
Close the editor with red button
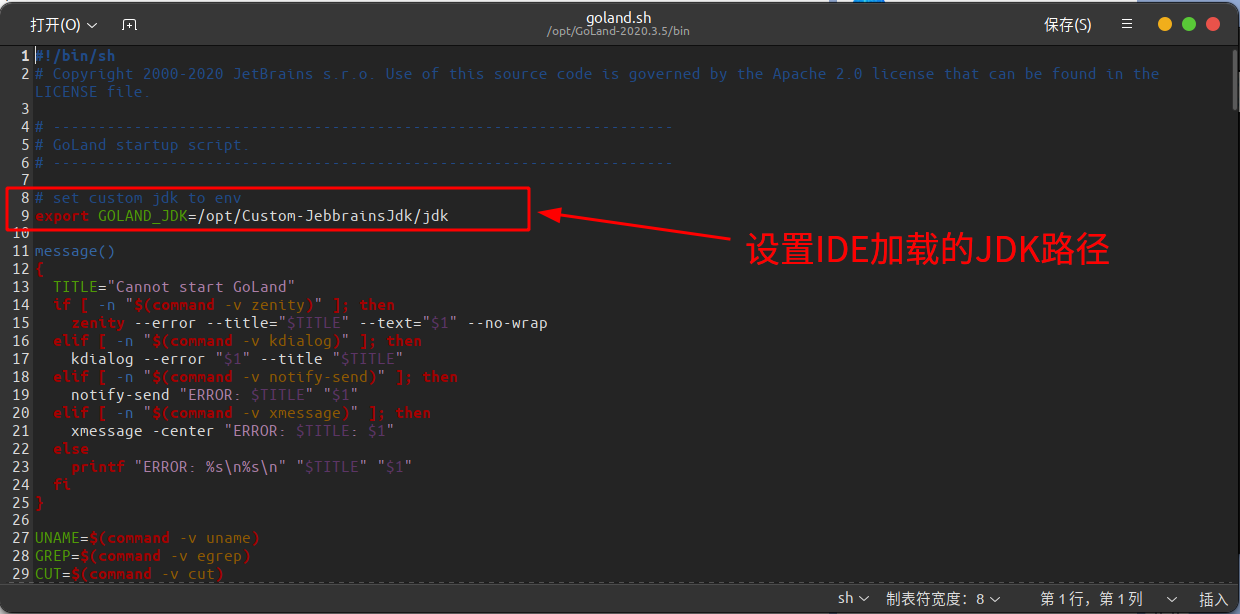(x=1213, y=24)
